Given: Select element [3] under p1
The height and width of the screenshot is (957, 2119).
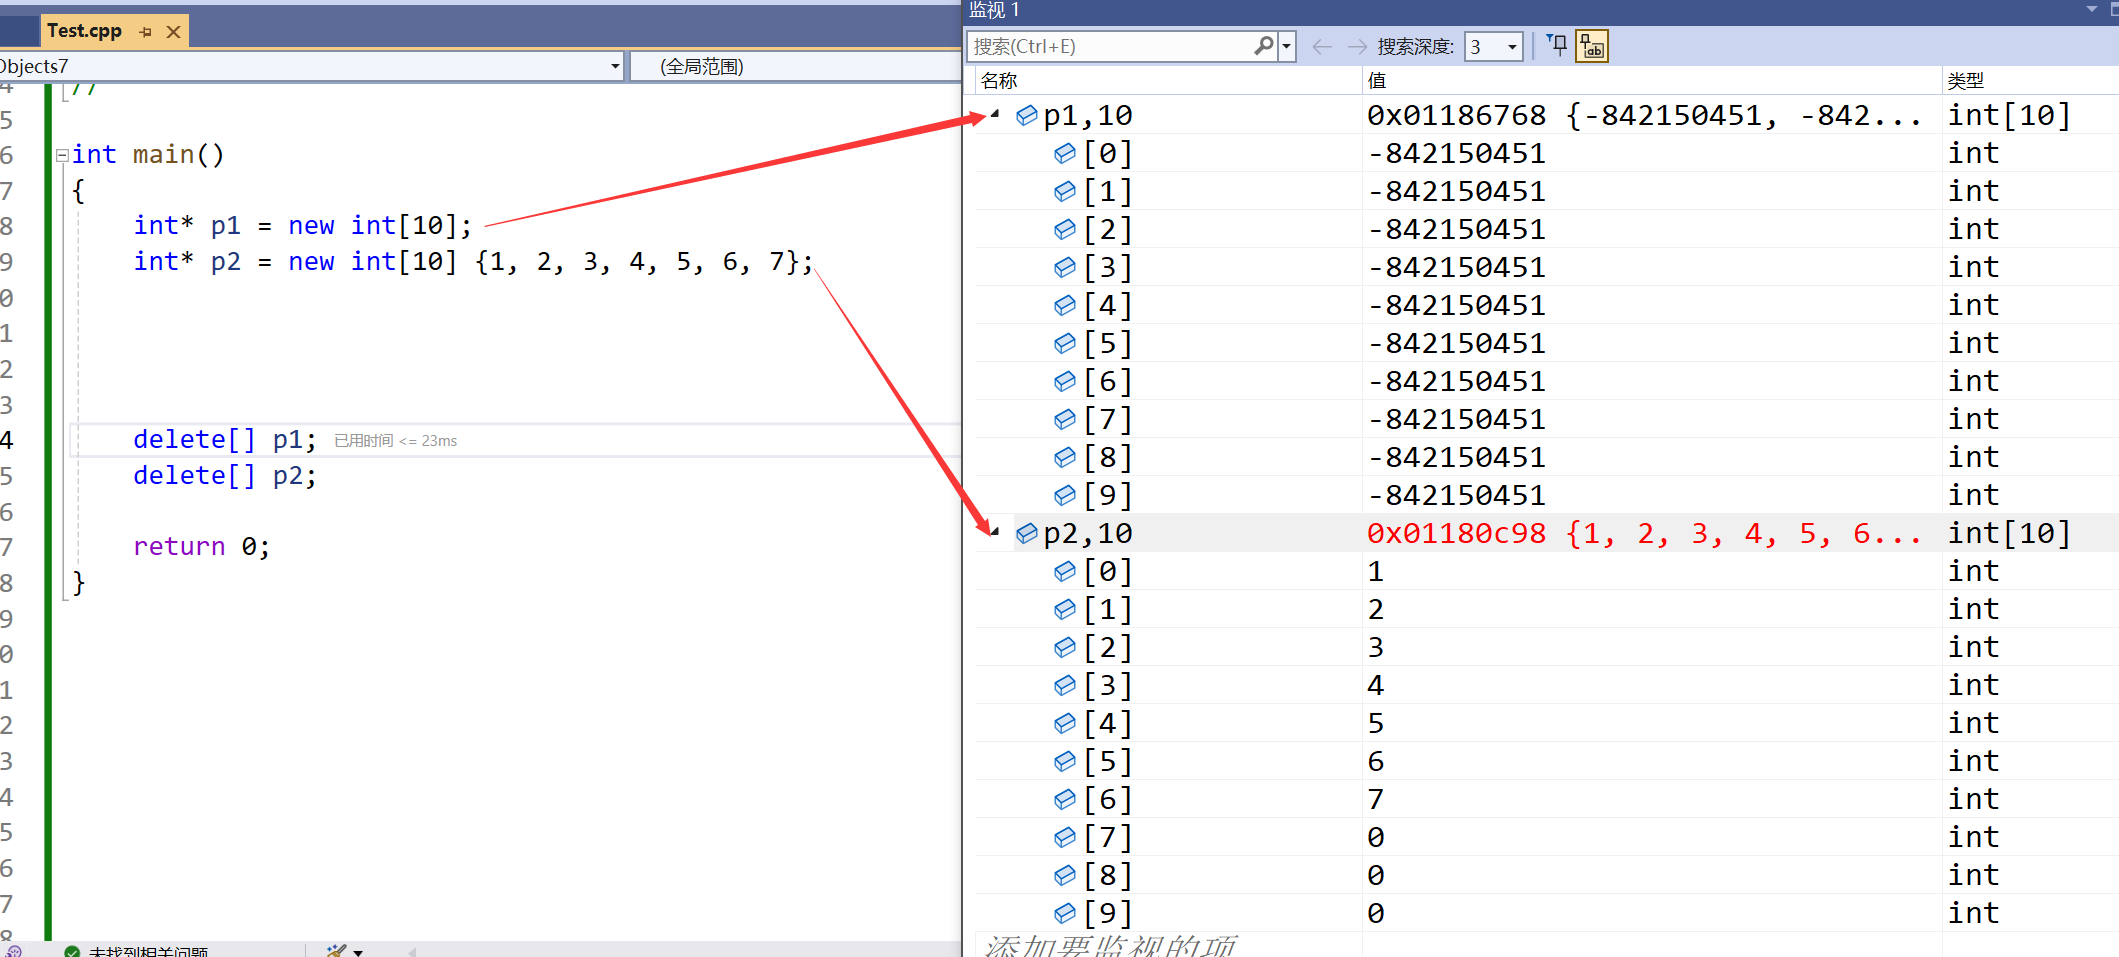Looking at the screenshot, I should (1108, 268).
